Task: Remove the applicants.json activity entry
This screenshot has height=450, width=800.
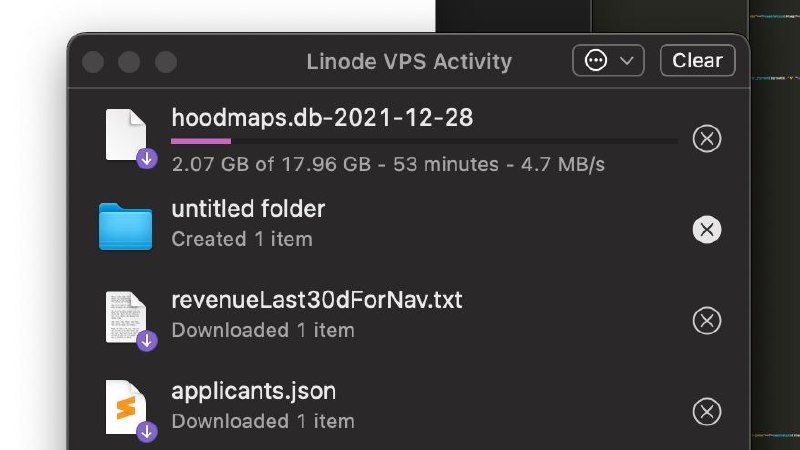Action: pos(707,411)
